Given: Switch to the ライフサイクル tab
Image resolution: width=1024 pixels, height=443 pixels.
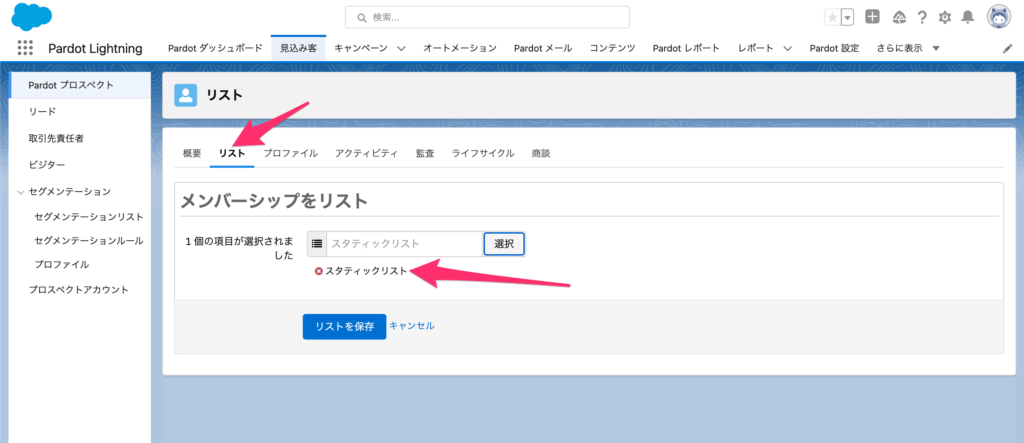Looking at the screenshot, I should [x=483, y=154].
